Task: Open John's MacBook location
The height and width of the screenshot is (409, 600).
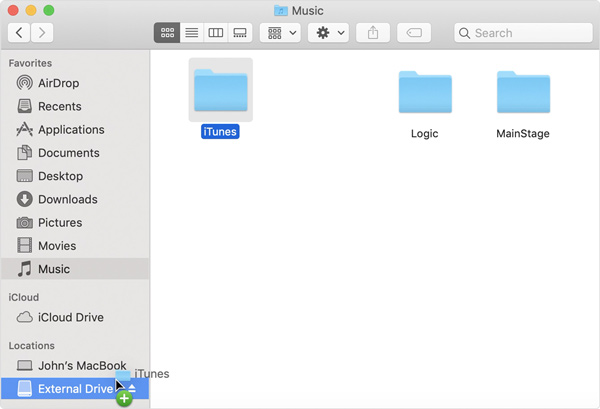Action: 75,365
